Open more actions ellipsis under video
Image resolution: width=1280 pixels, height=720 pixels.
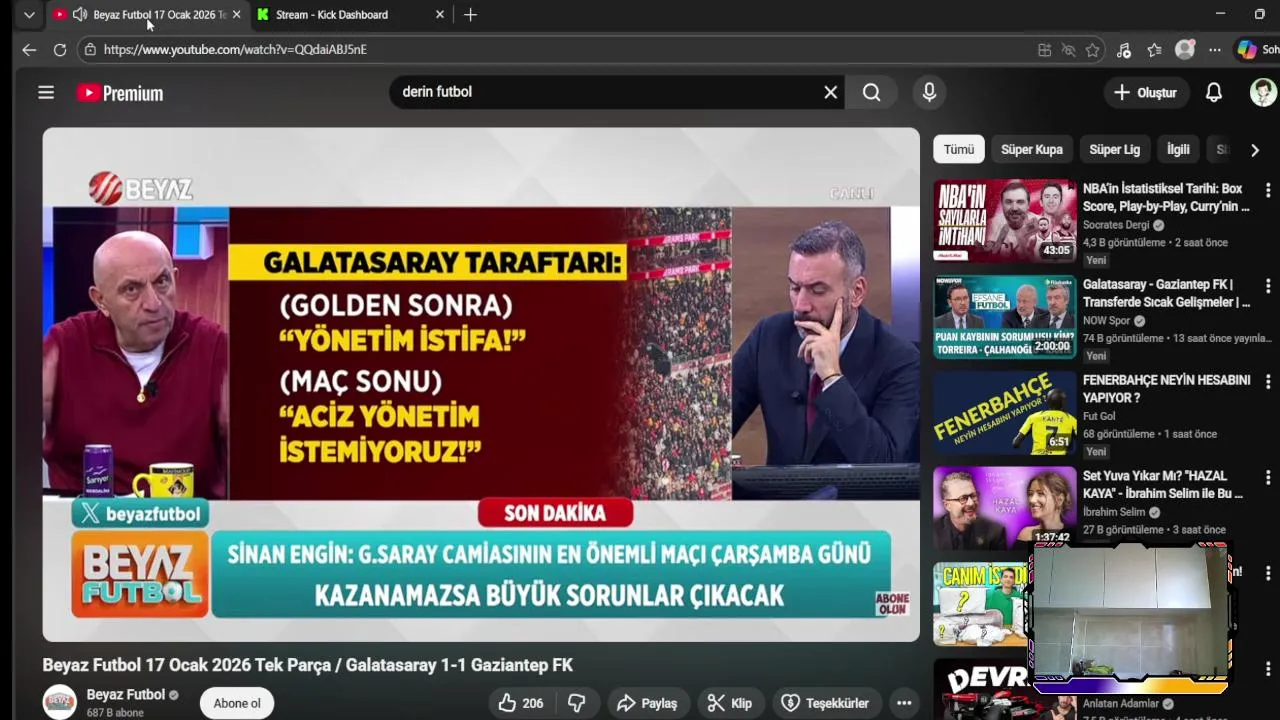(x=904, y=703)
